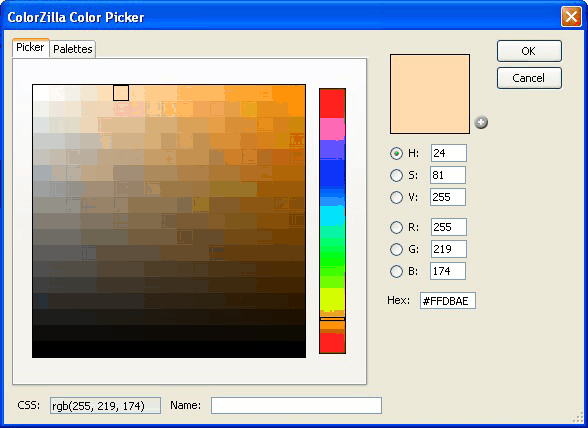Click the H value input box
Image resolution: width=588 pixels, height=428 pixels.
click(448, 153)
